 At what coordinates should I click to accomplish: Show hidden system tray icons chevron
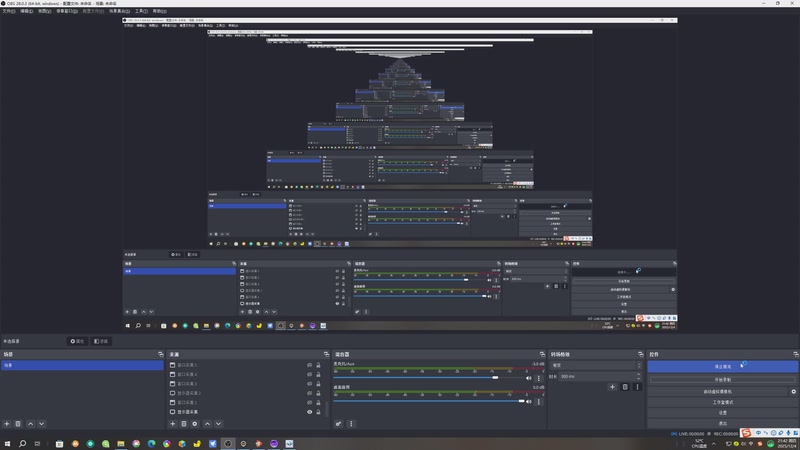coord(714,444)
